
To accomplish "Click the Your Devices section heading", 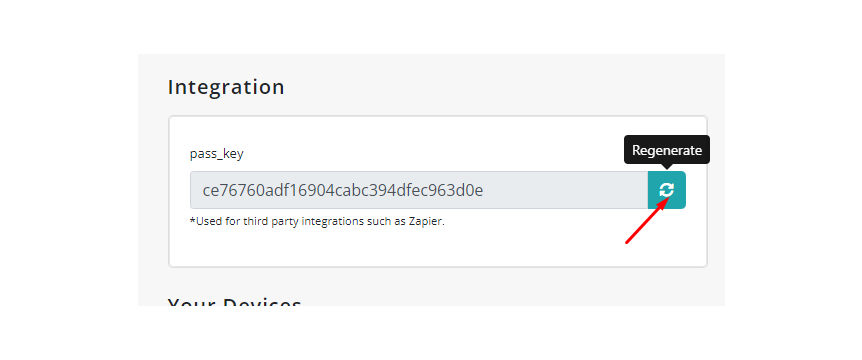I will pyautogui.click(x=235, y=301).
